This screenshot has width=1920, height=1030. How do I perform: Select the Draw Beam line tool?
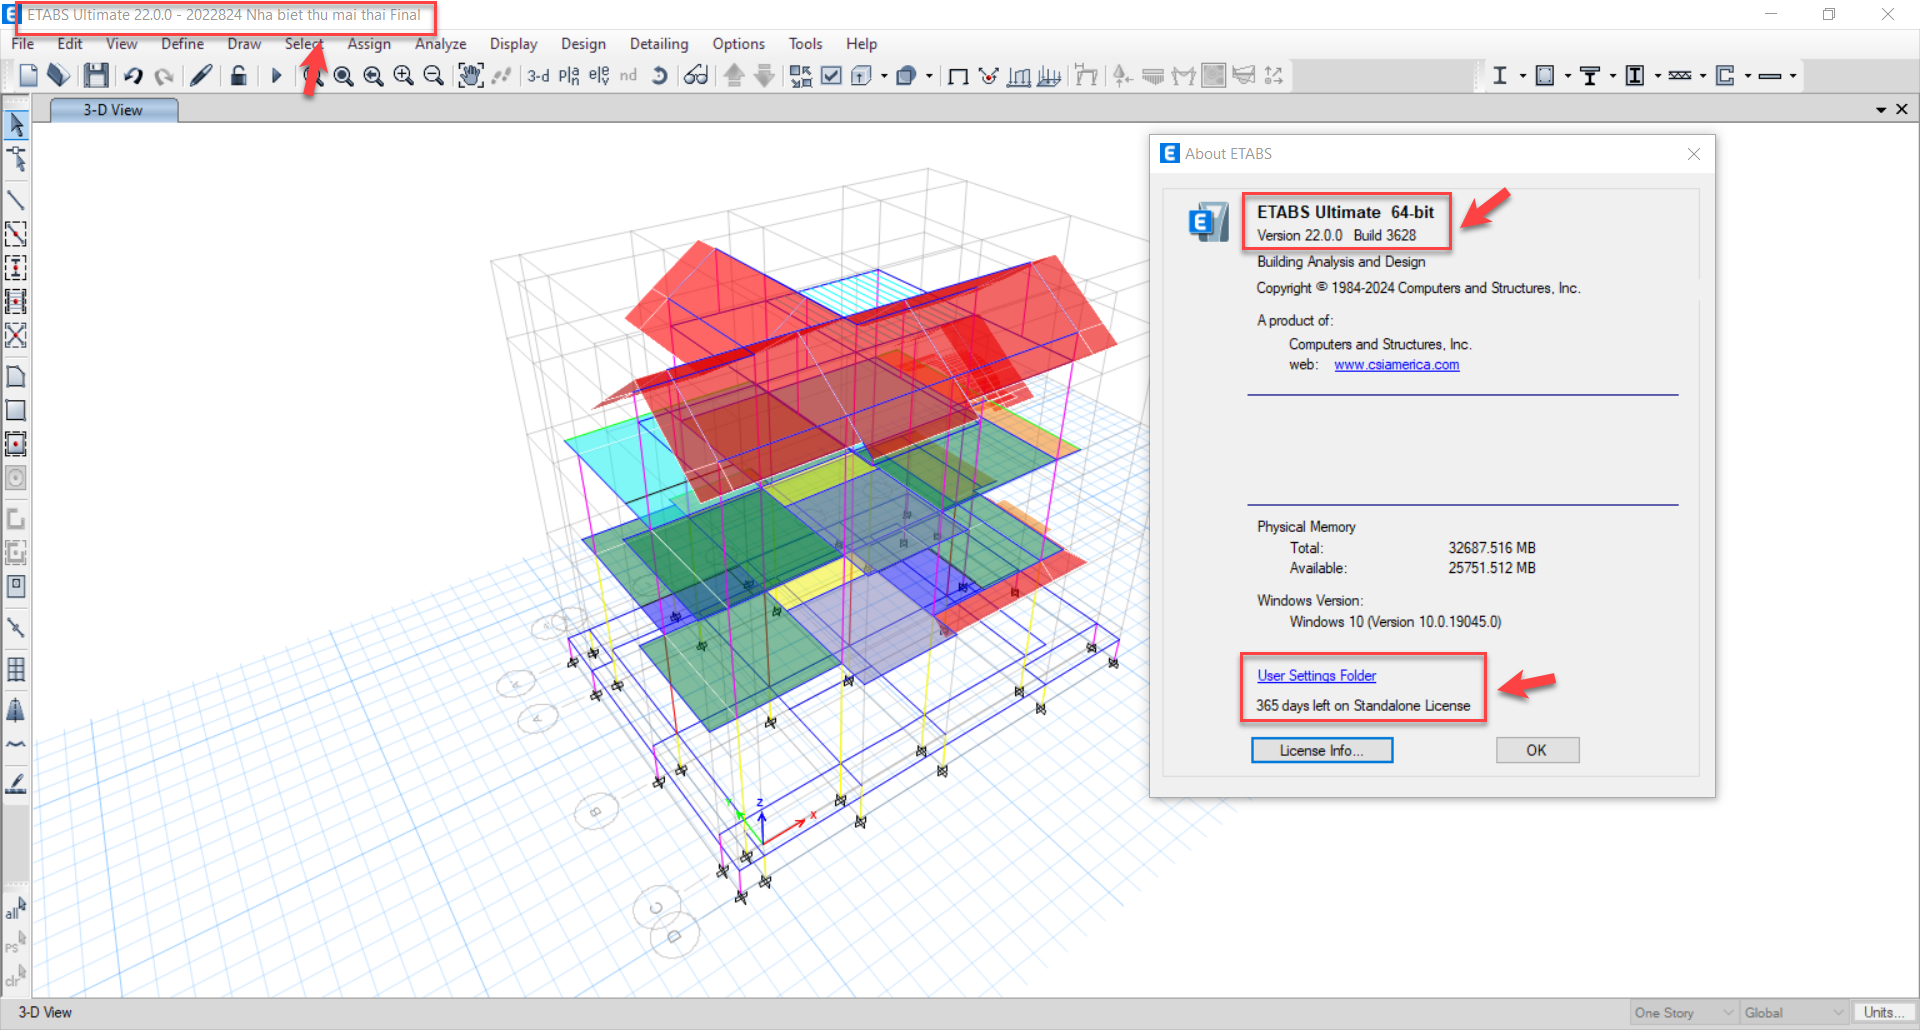pos(16,200)
